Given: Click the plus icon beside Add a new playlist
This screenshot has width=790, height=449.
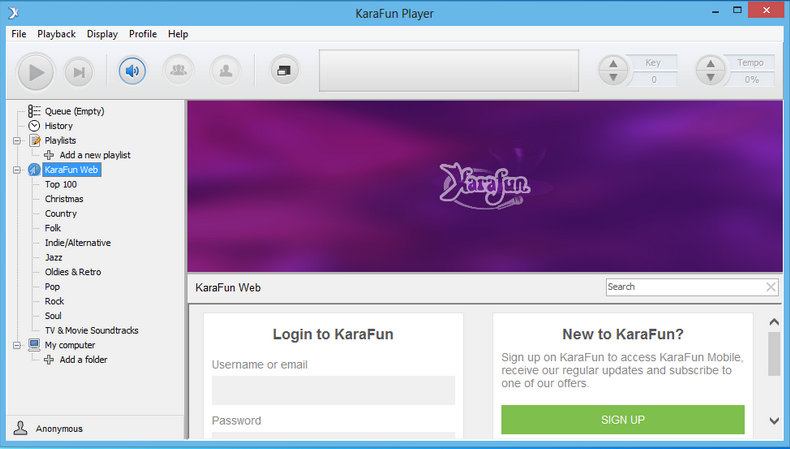Looking at the screenshot, I should (49, 155).
